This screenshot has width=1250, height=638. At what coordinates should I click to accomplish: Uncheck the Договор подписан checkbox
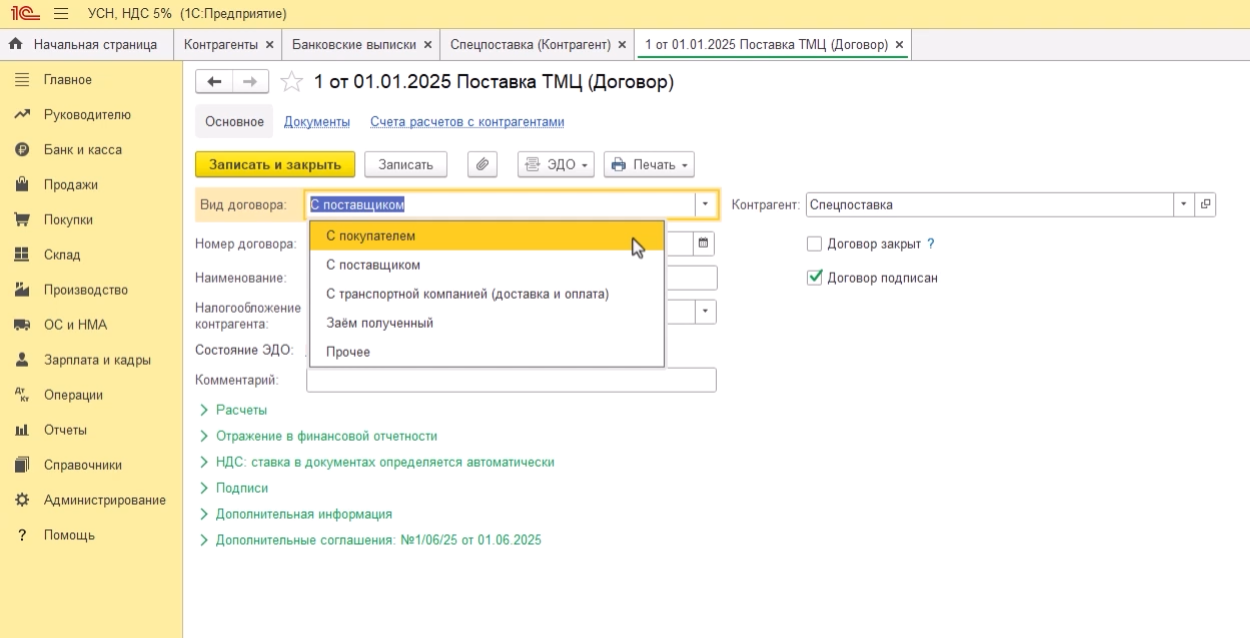(x=814, y=278)
